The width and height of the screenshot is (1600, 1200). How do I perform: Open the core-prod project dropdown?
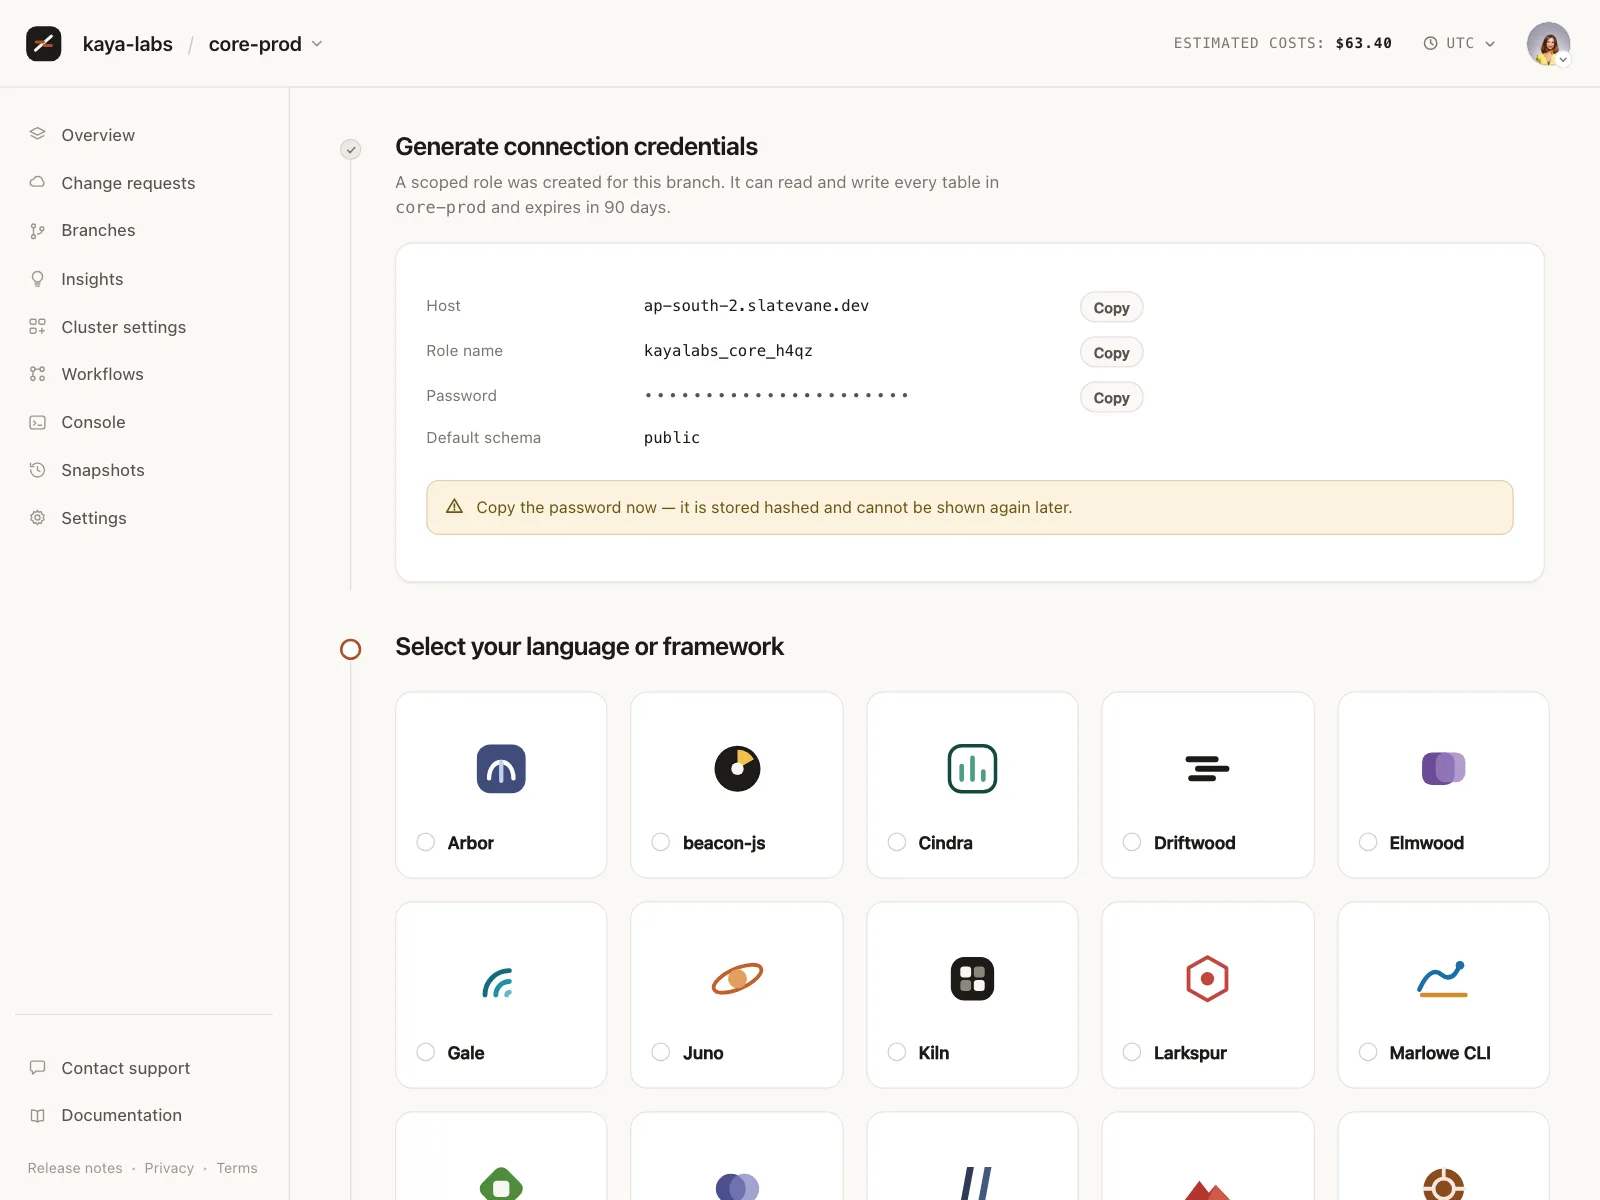coord(266,44)
